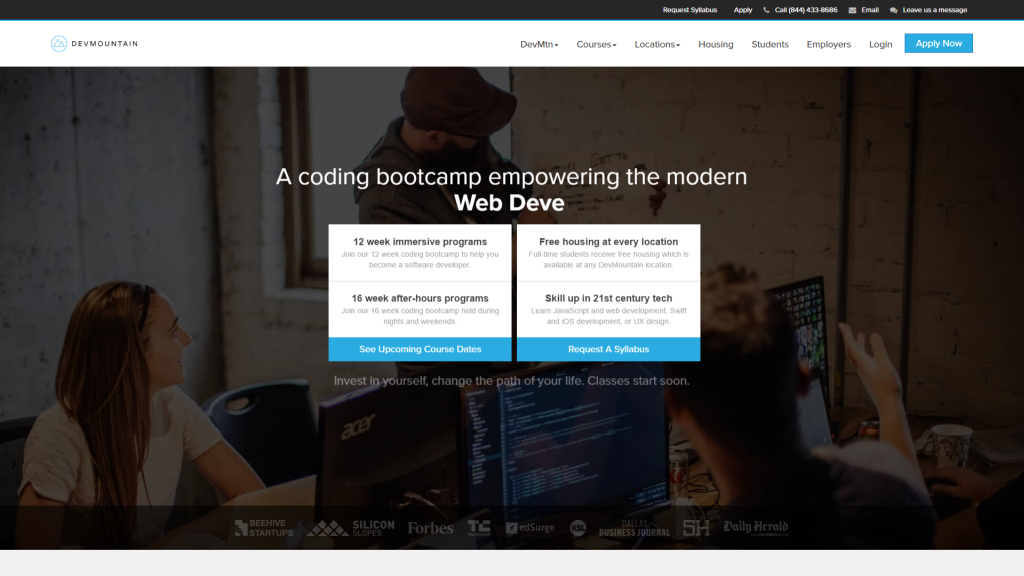This screenshot has height=576, width=1024.
Task: Click See Upcoming Course Dates button
Action: coord(420,349)
